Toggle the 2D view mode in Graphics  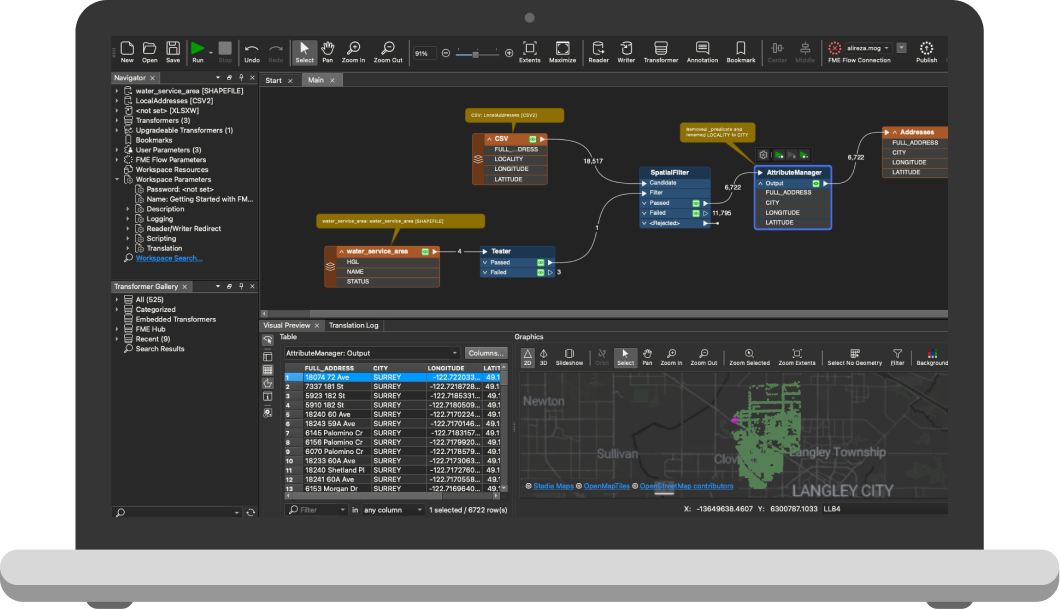tap(528, 355)
